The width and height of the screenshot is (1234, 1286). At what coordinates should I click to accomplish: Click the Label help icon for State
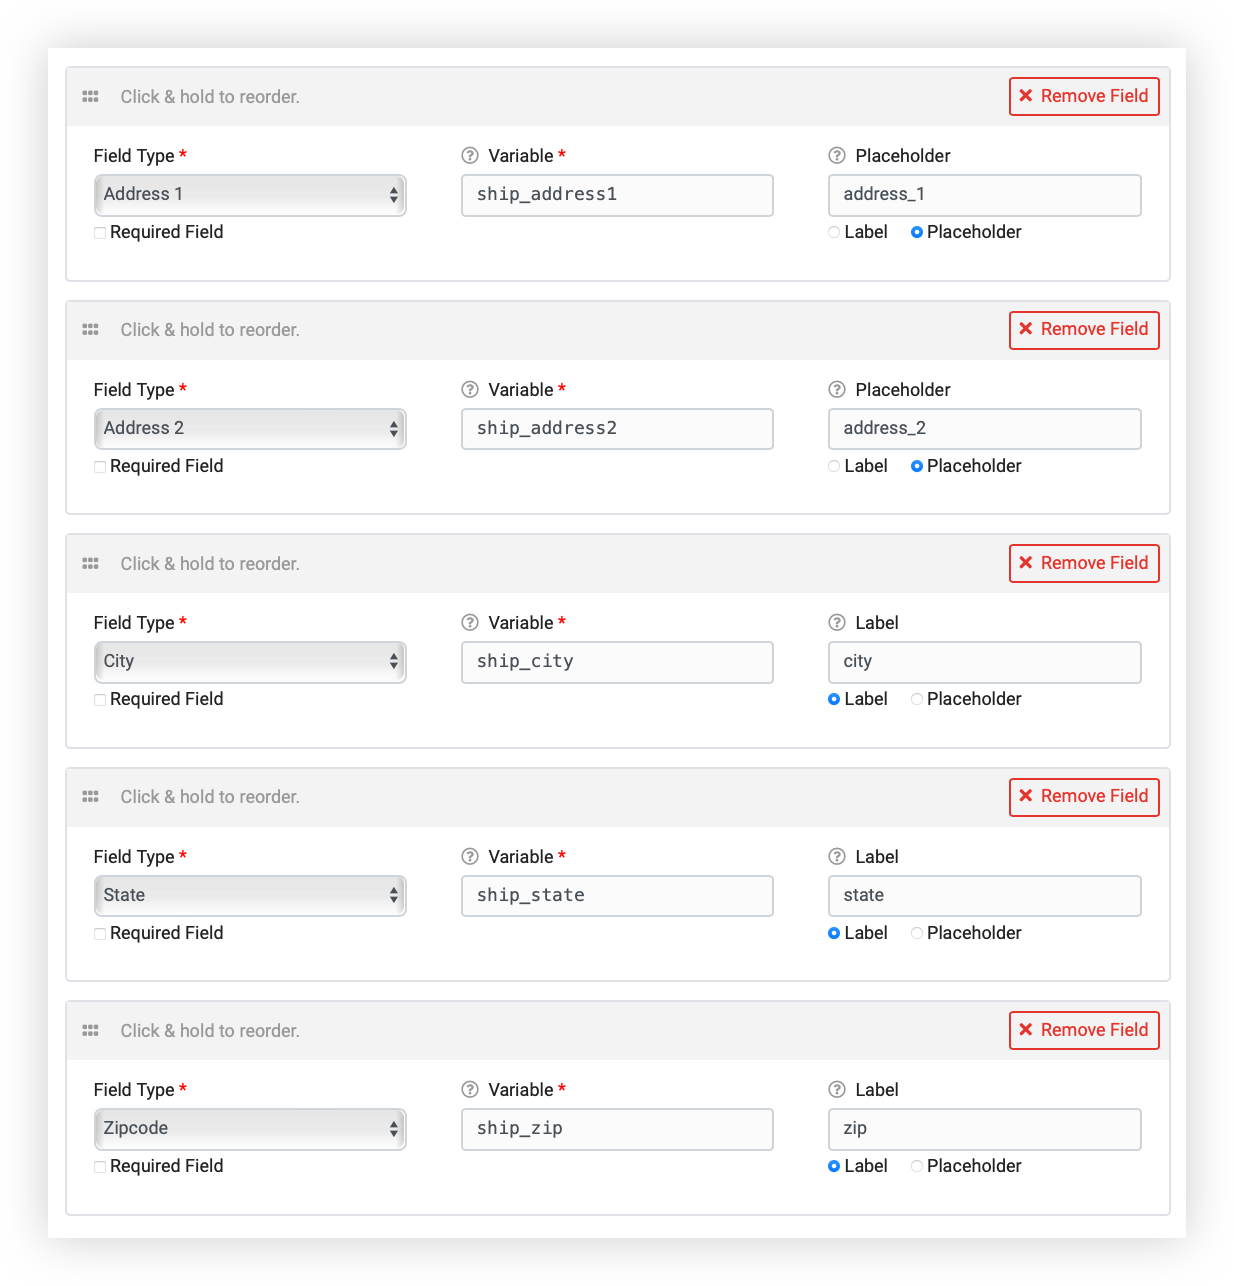point(837,857)
